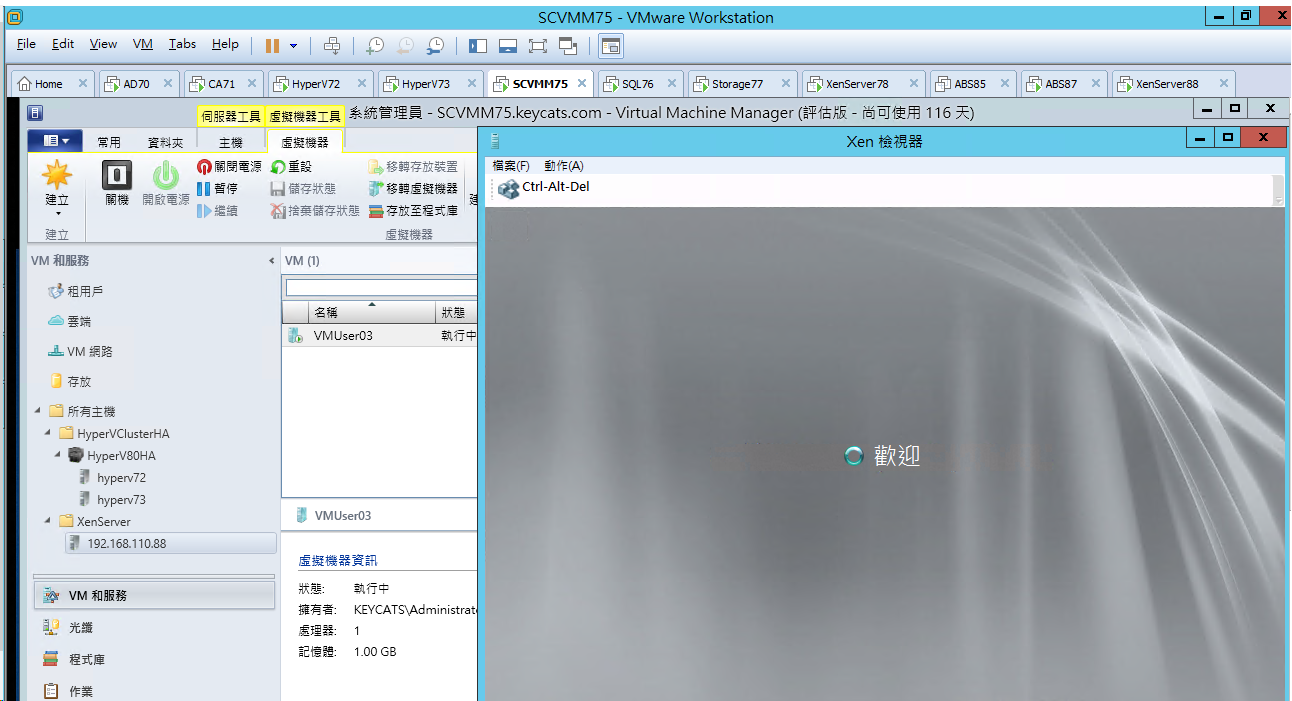Select 租用戶 in the navigation pane
The height and width of the screenshot is (701, 1292).
(x=77, y=291)
